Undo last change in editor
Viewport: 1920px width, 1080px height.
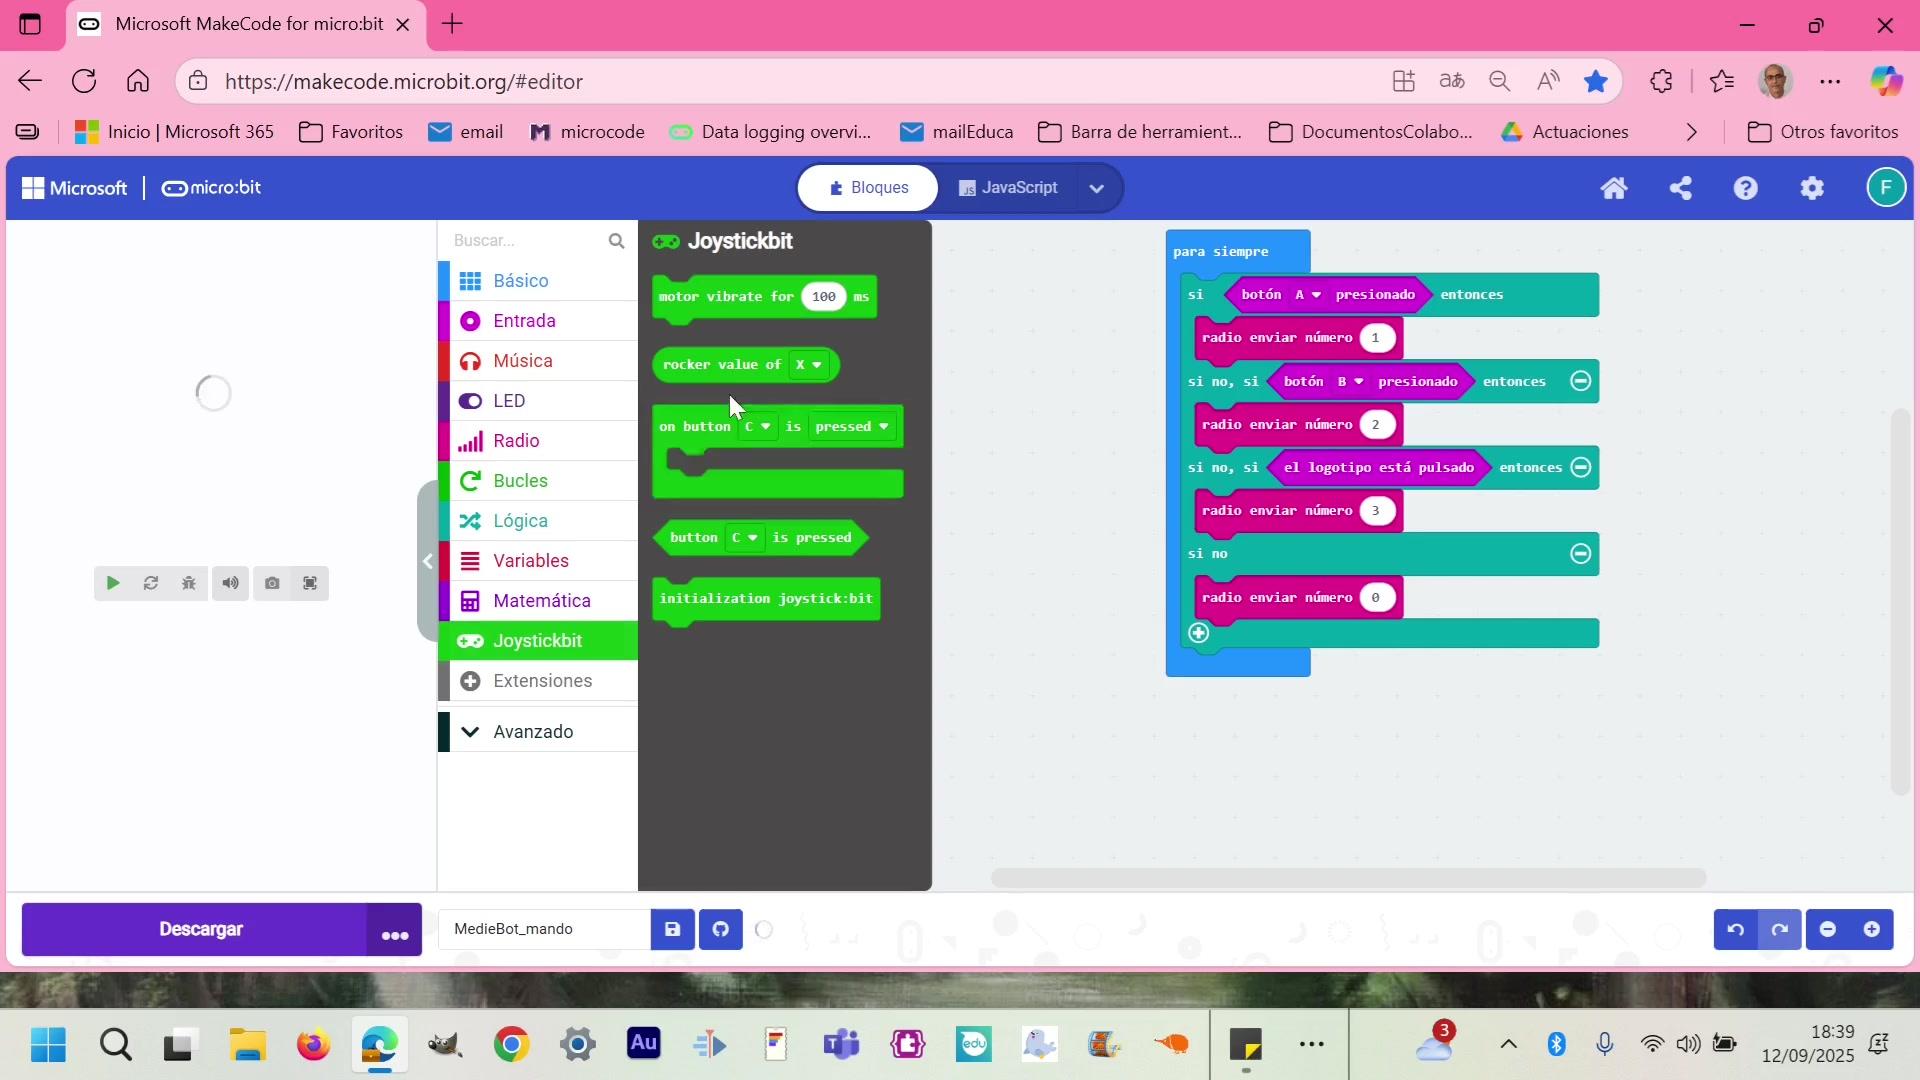(1736, 930)
